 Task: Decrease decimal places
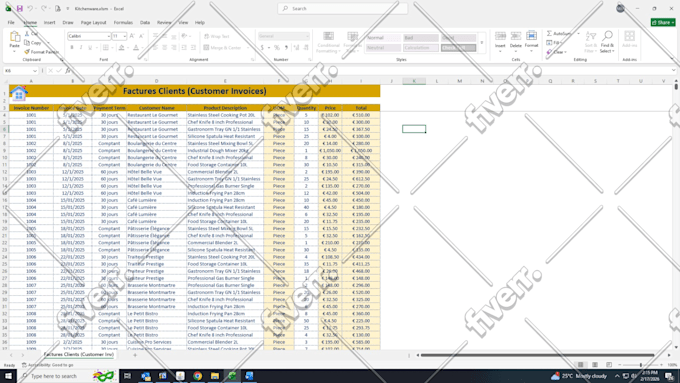pos(306,47)
